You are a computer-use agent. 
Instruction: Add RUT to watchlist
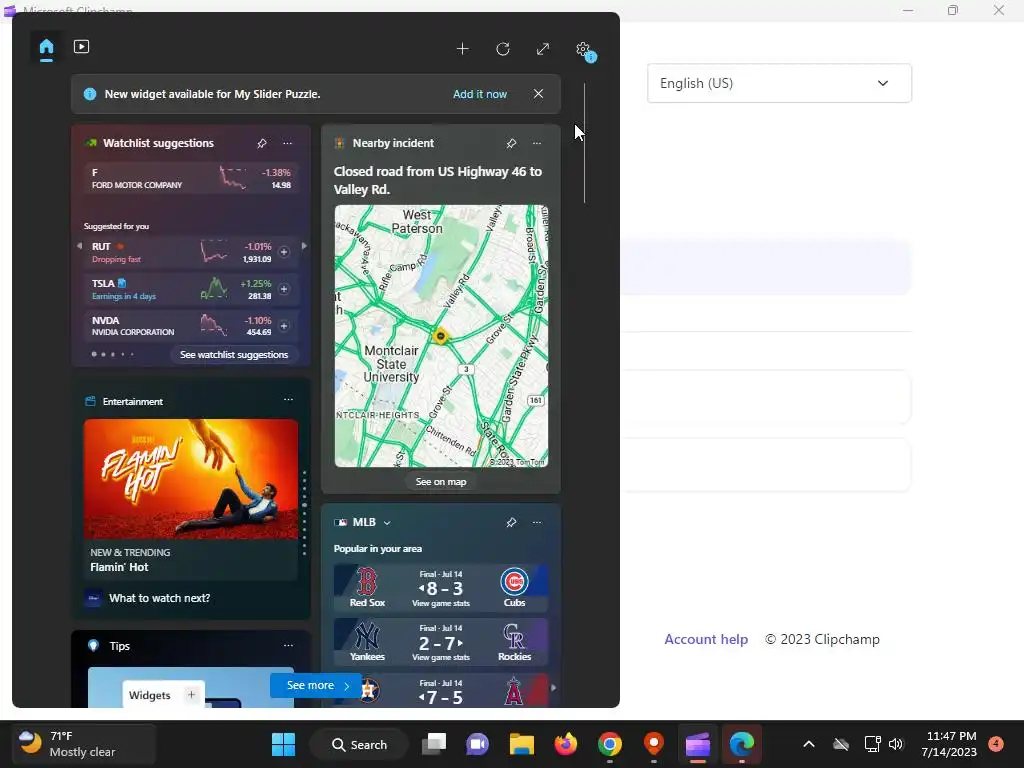click(x=284, y=252)
